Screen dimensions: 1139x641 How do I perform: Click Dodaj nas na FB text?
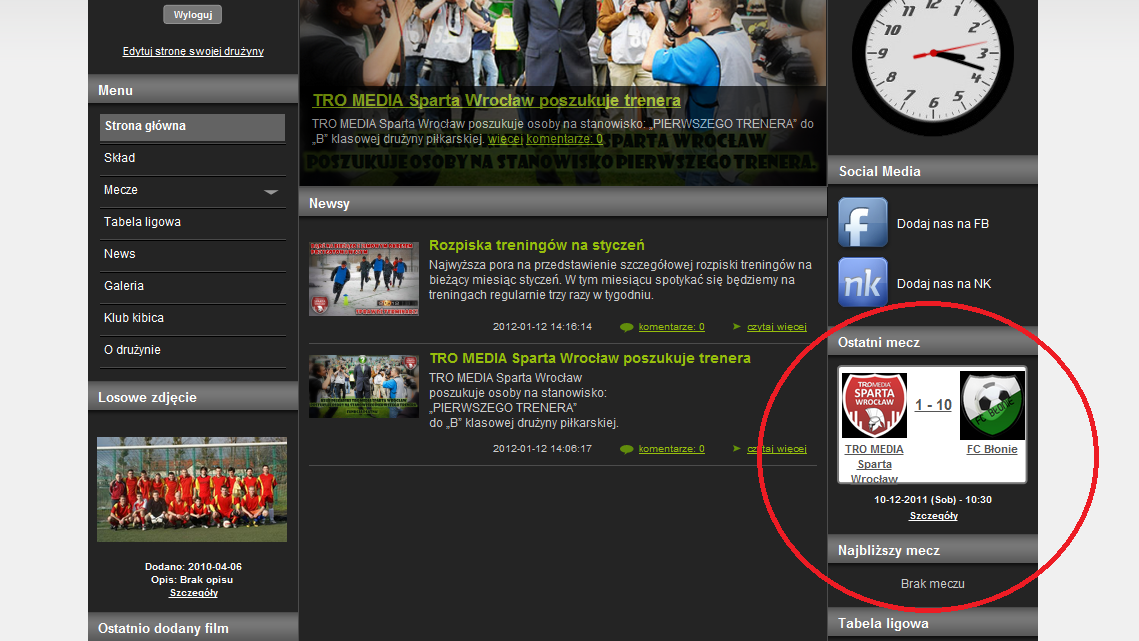tap(943, 224)
